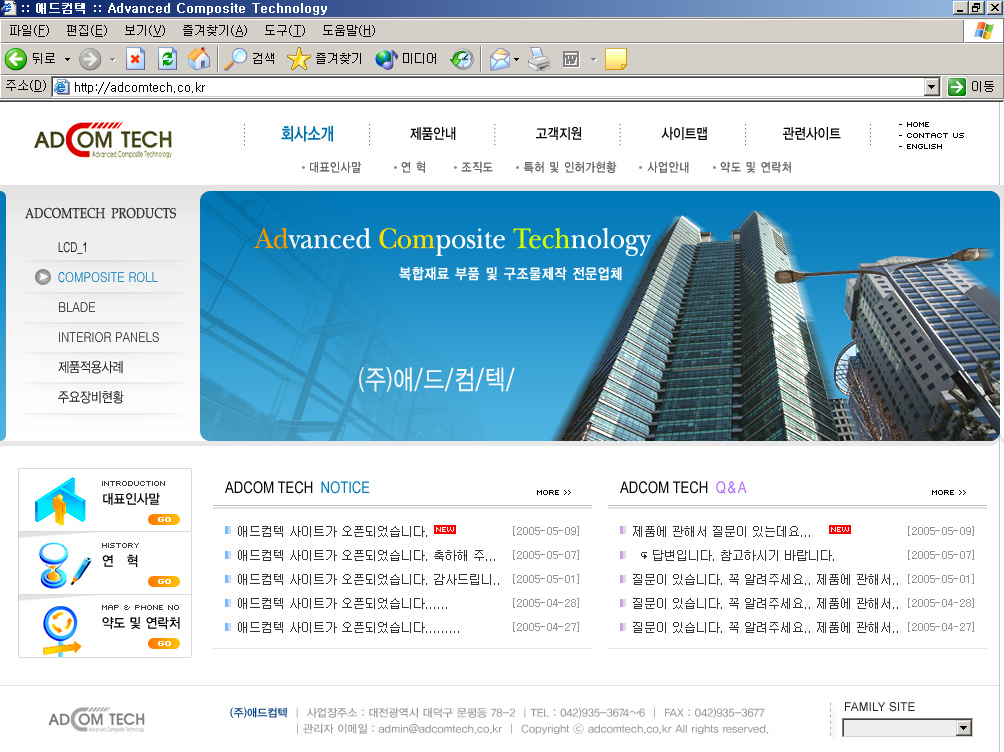Image resolution: width=1004 pixels, height=752 pixels.
Task: Refresh the page with the toolbar icon
Action: (167, 59)
